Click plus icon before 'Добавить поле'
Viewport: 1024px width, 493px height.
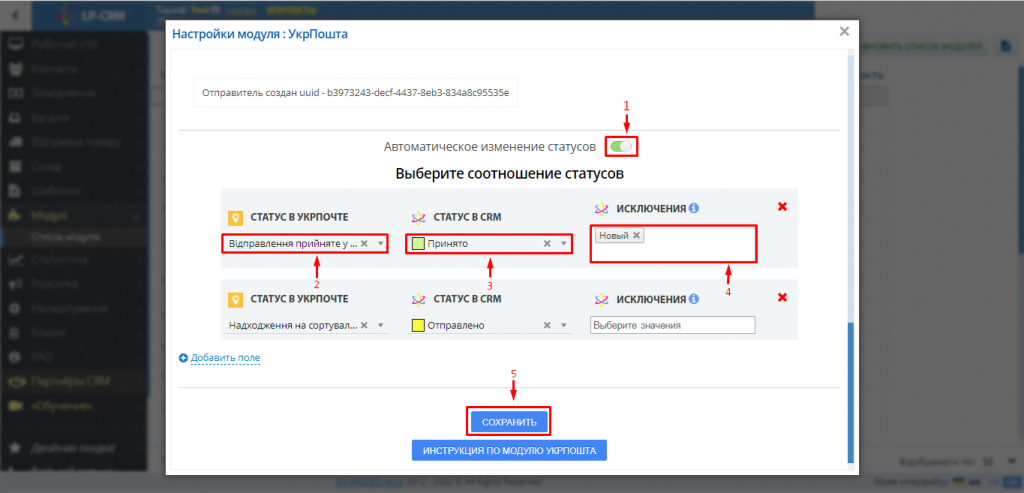pyautogui.click(x=184, y=358)
